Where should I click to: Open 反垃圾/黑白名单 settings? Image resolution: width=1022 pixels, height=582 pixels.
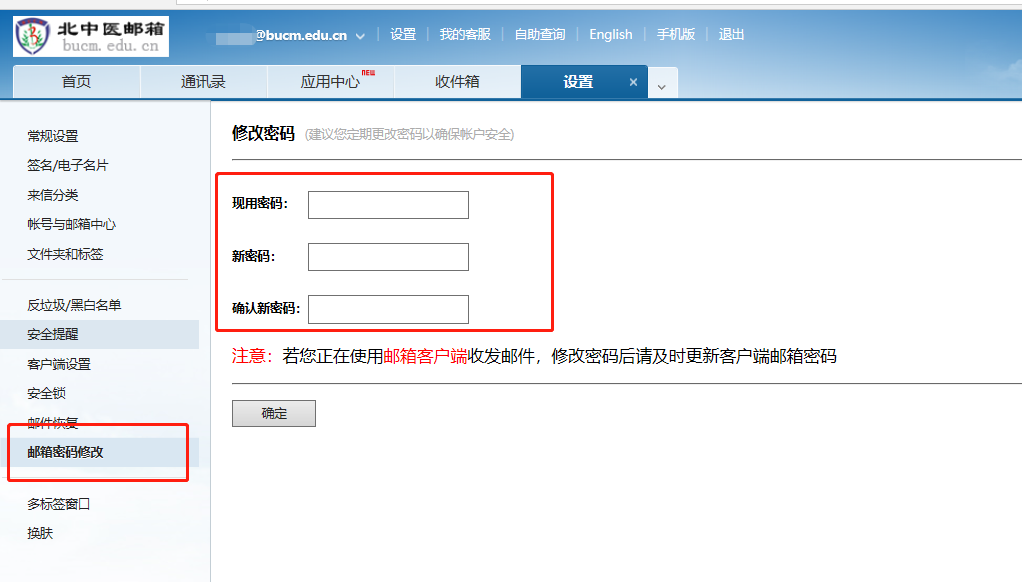pyautogui.click(x=74, y=305)
